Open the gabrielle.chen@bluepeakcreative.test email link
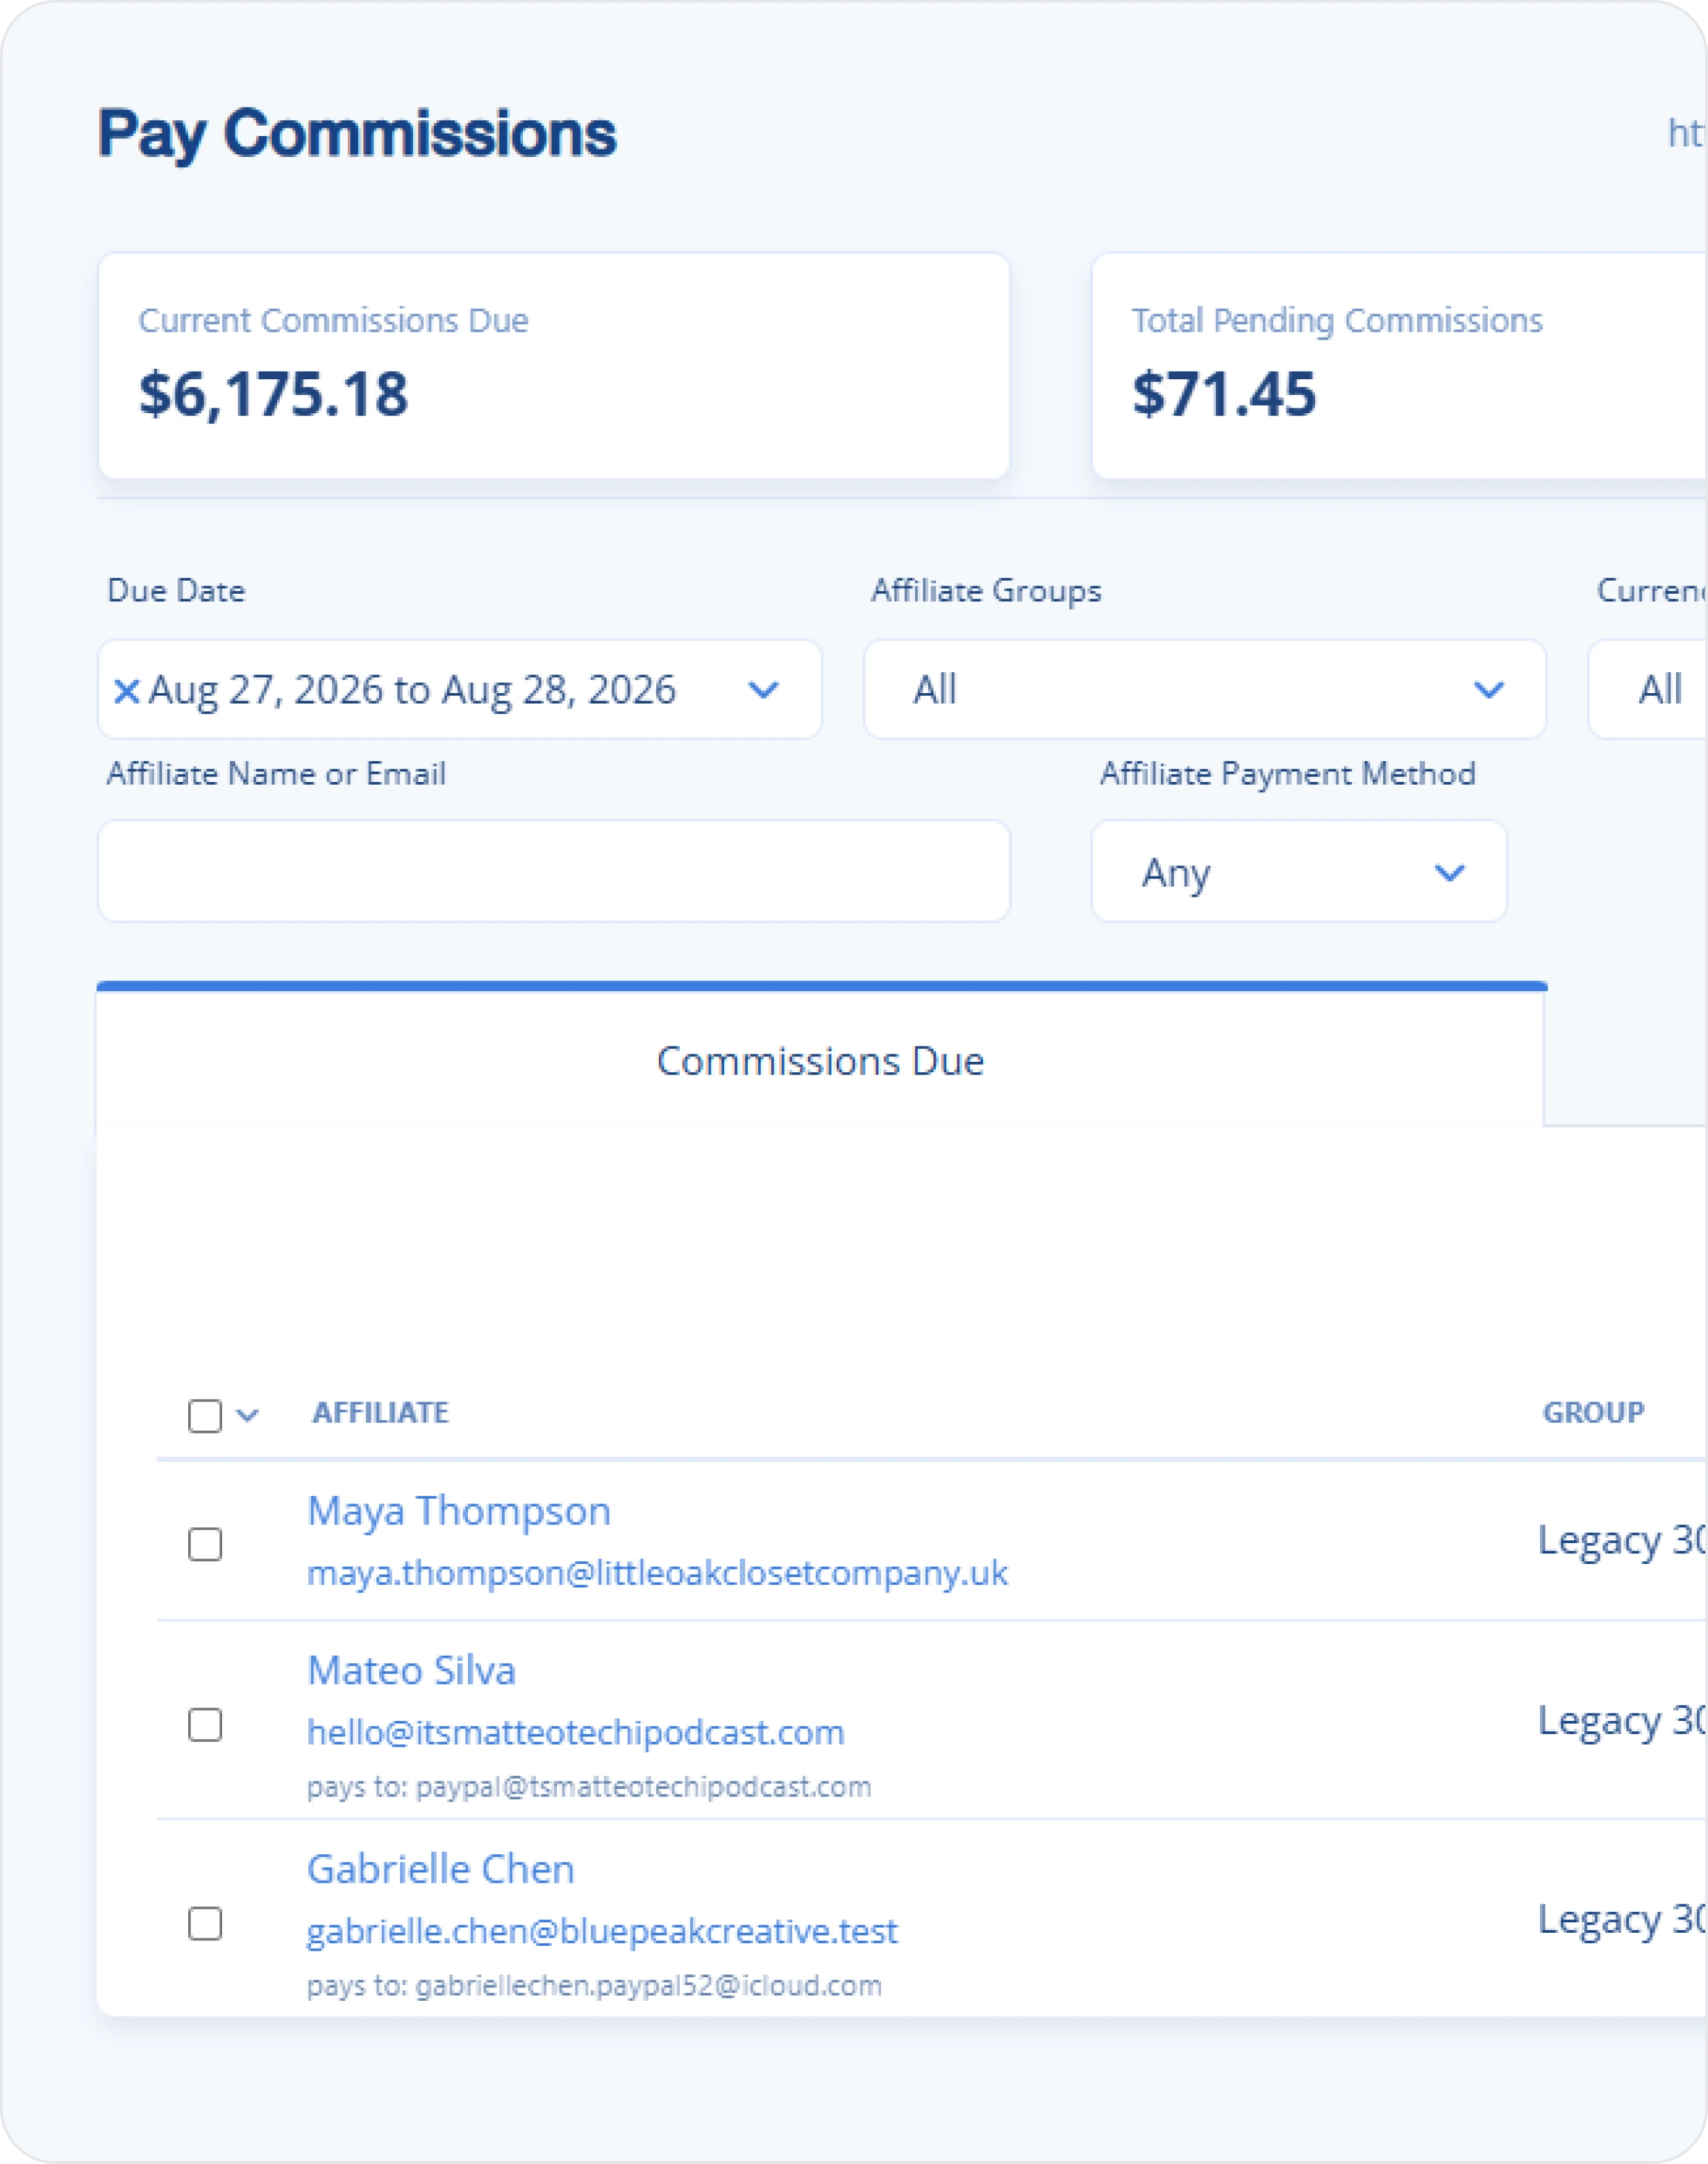The width and height of the screenshot is (1708, 2164). (x=602, y=1931)
